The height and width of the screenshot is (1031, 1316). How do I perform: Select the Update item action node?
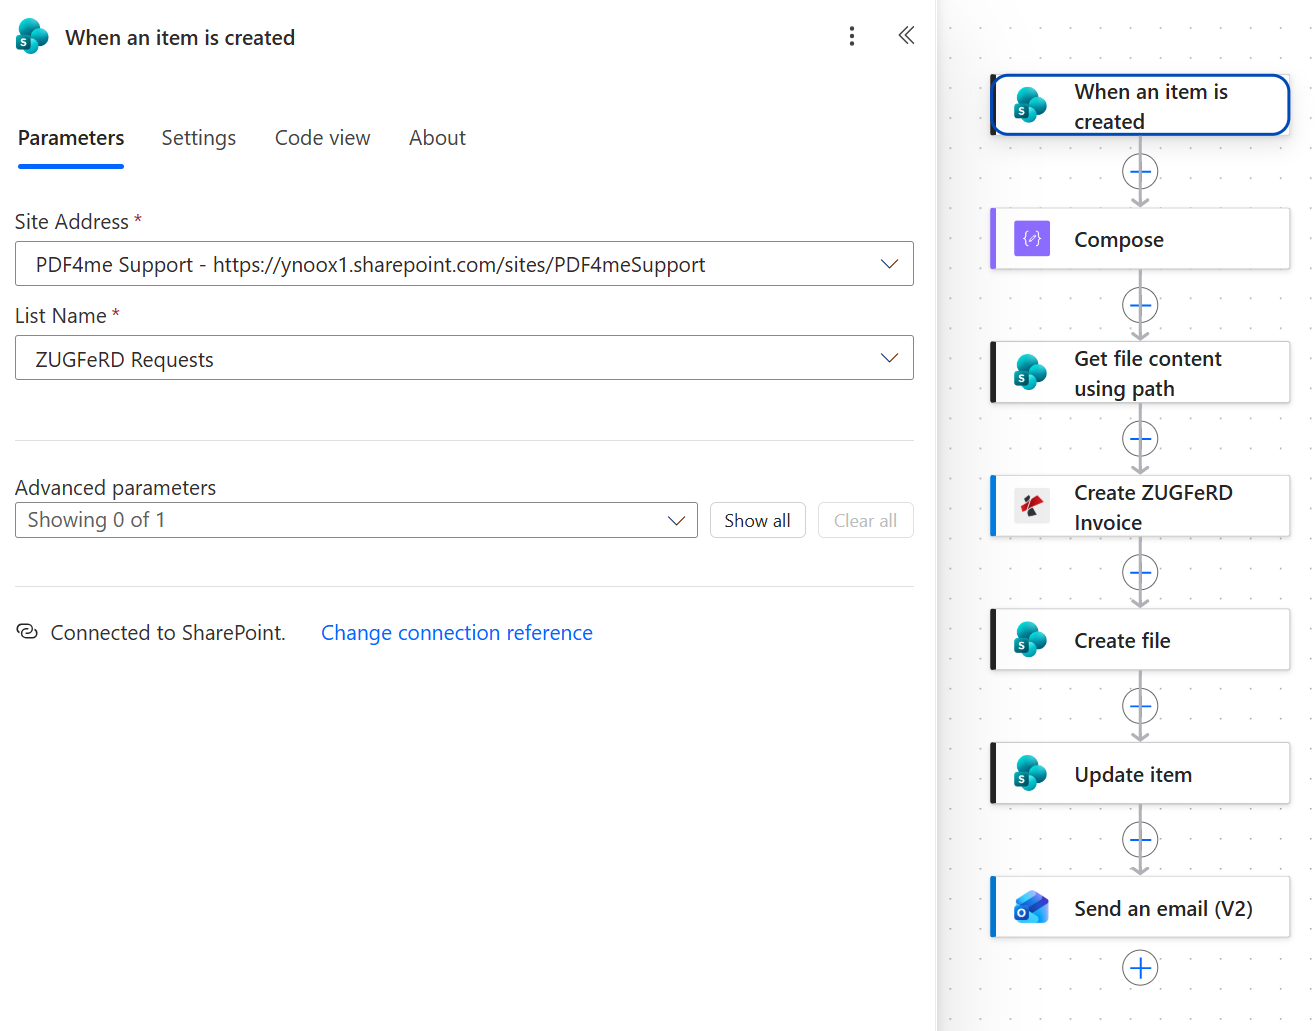tap(1140, 774)
